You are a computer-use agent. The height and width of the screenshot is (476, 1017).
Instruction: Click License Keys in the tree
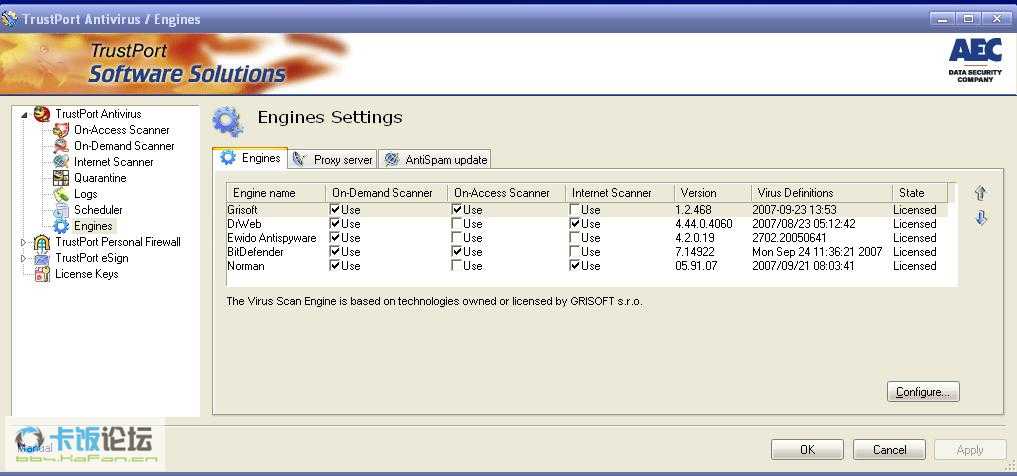coord(86,274)
